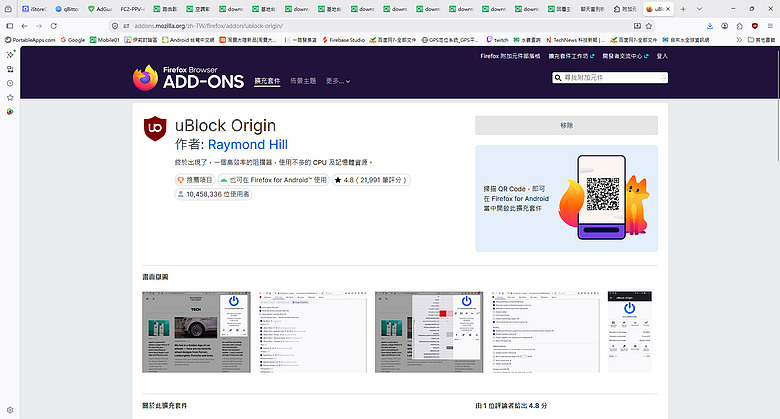Open a new tab with plus button
This screenshot has width=780, height=419.
click(683, 9)
